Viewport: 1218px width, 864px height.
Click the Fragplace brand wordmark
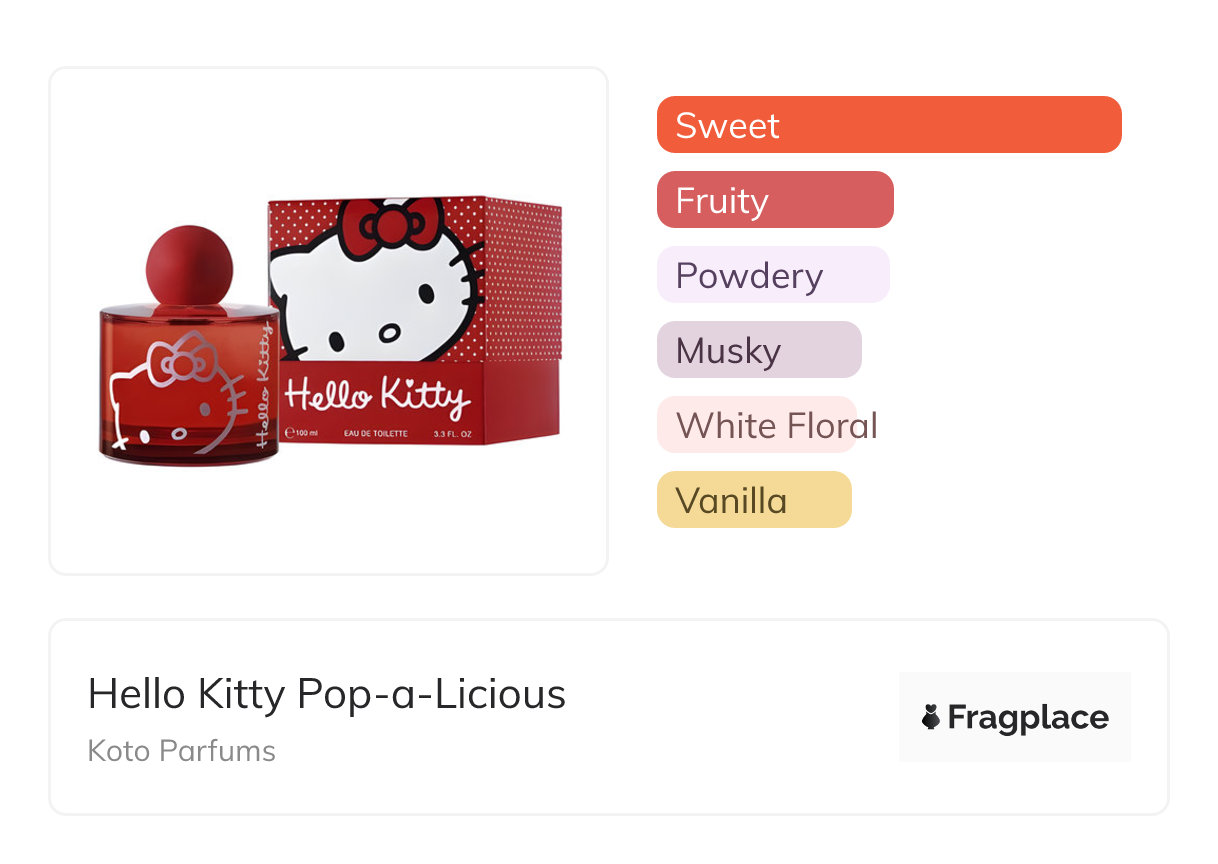coord(1028,717)
